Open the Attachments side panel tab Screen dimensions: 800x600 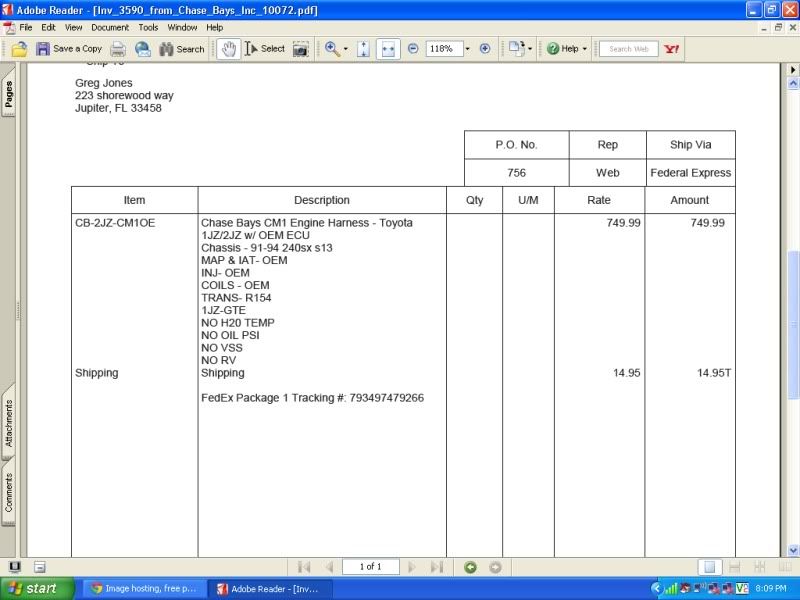coord(8,423)
